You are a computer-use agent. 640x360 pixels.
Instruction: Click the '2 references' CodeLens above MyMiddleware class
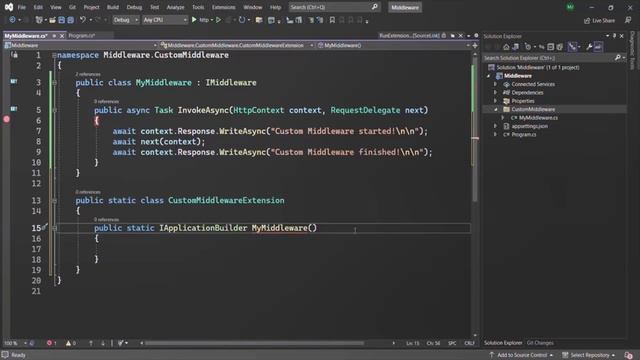coord(88,74)
